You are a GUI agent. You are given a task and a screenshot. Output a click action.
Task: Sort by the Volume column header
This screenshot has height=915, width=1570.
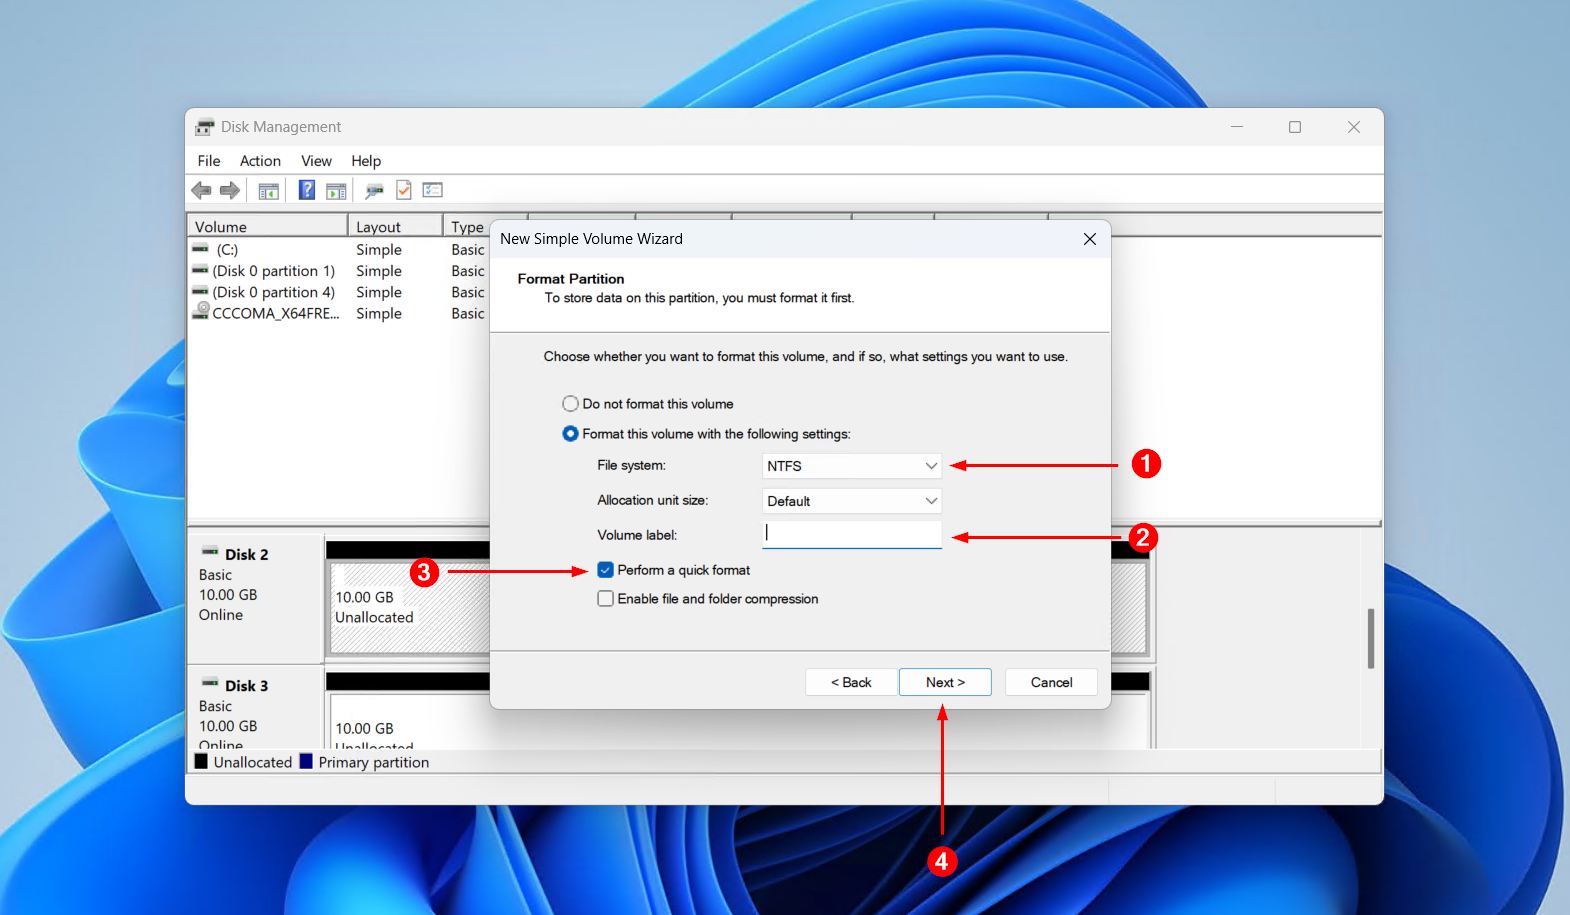pos(267,227)
